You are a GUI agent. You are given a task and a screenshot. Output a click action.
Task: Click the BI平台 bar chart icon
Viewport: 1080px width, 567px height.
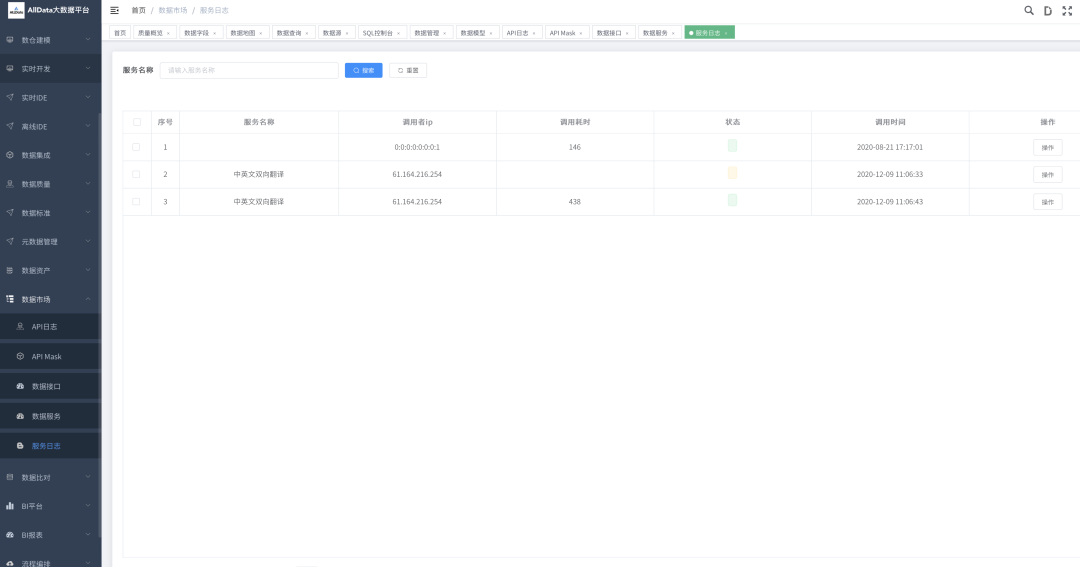click(x=10, y=506)
